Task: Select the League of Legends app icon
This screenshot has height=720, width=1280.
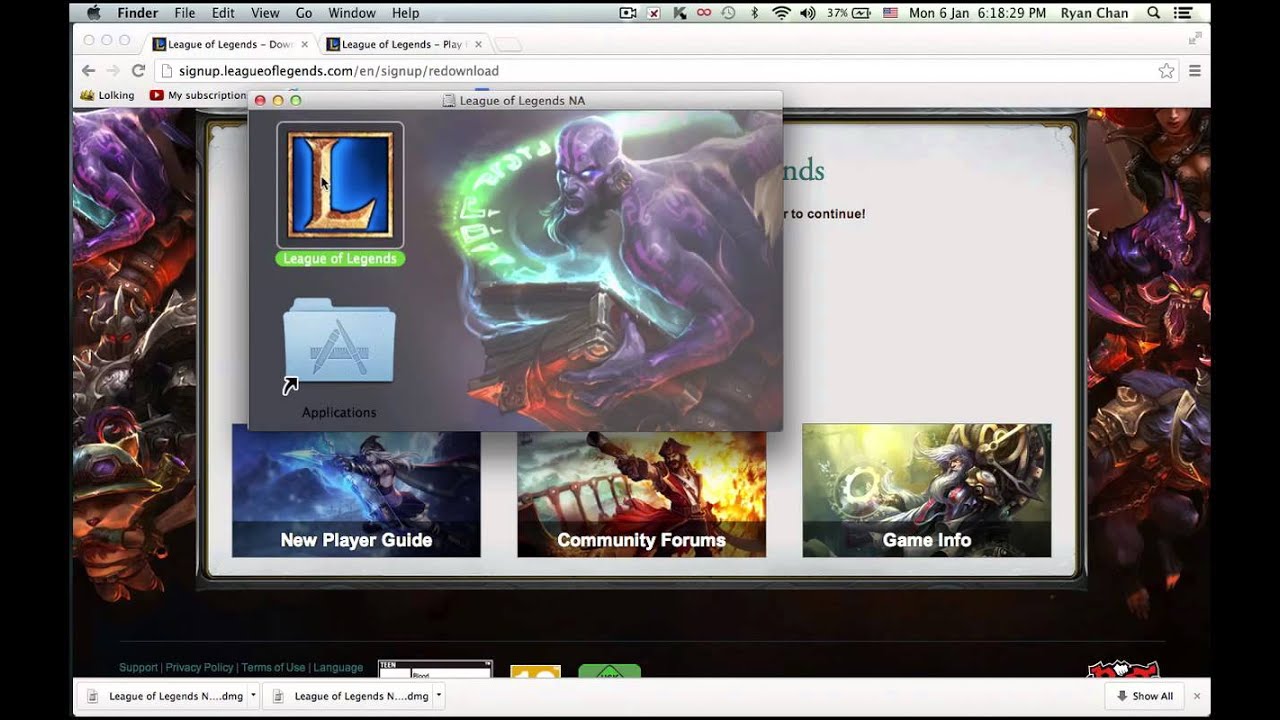Action: coord(340,185)
